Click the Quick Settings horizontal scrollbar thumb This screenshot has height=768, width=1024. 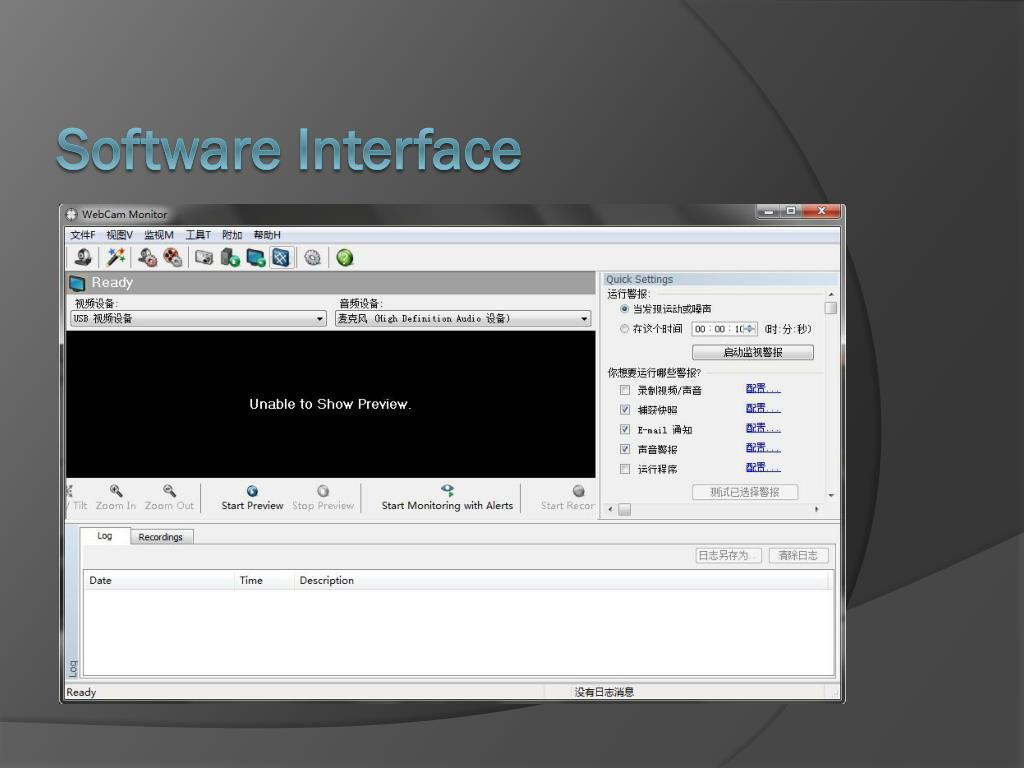click(624, 509)
